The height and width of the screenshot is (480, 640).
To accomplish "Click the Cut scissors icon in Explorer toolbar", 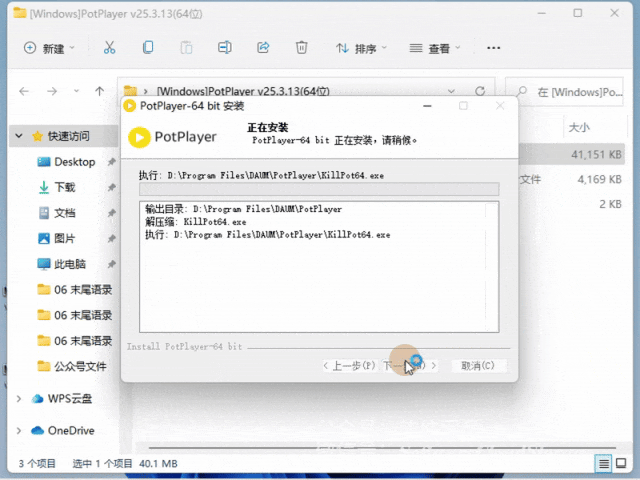I will 109,48.
